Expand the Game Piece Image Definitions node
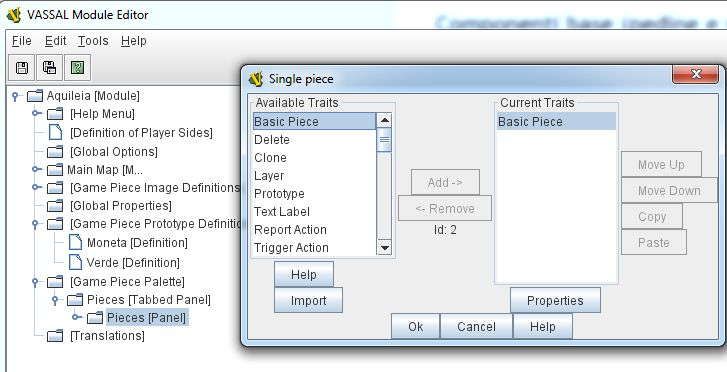 [x=36, y=187]
